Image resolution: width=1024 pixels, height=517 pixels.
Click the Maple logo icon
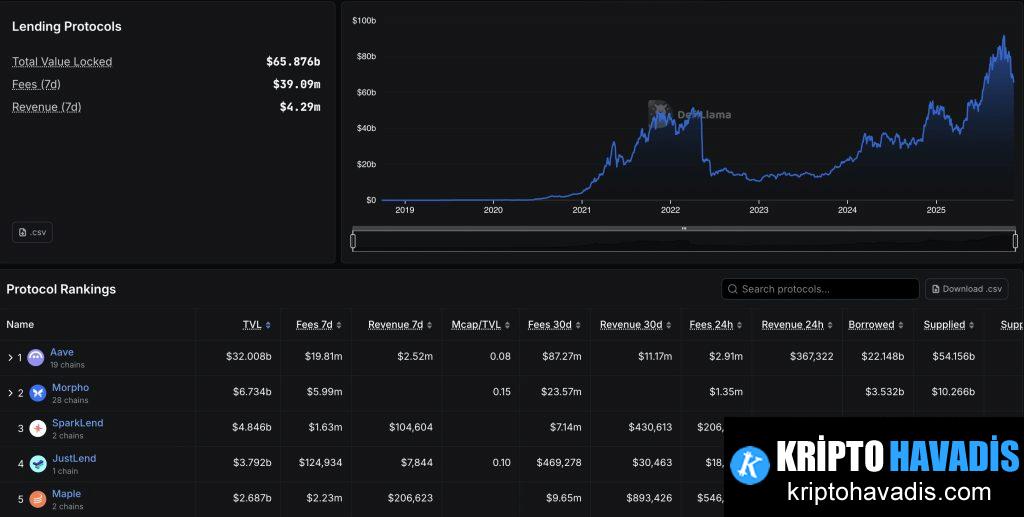[38, 499]
